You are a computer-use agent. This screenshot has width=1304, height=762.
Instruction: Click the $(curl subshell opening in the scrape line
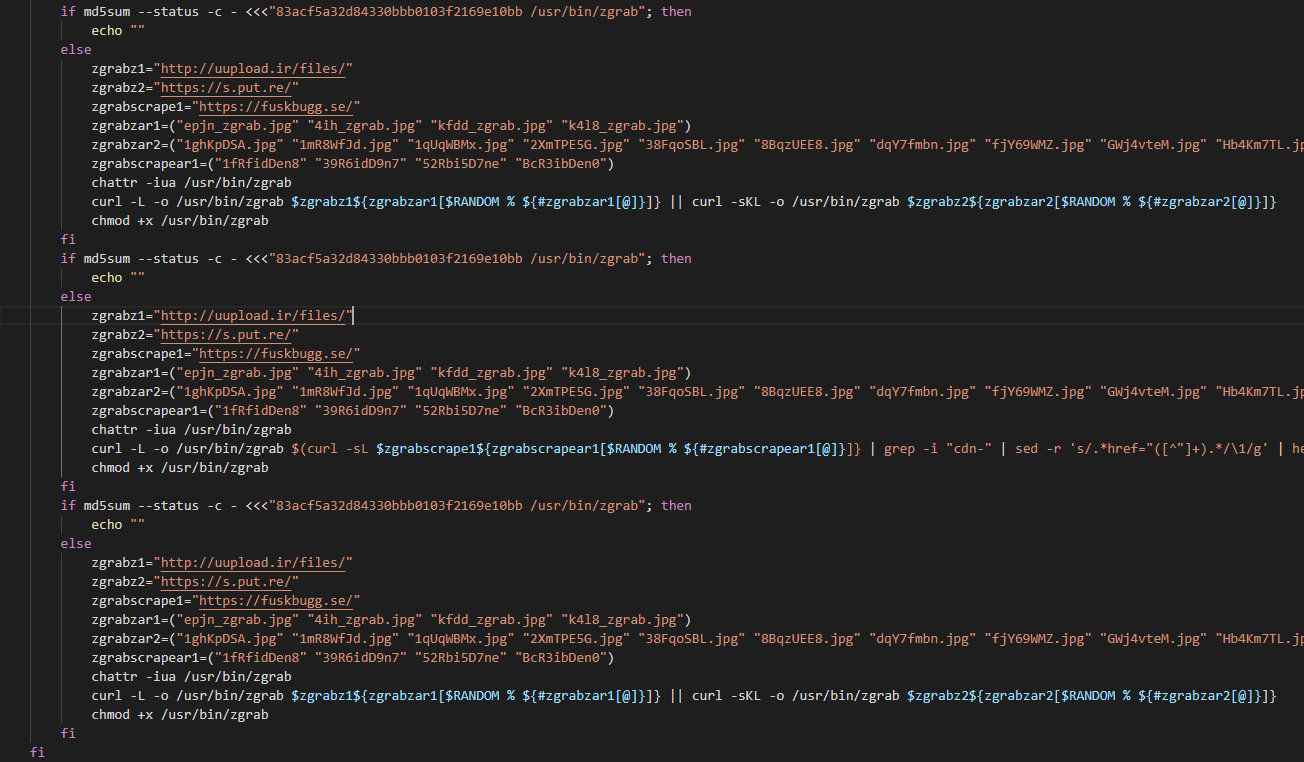314,448
